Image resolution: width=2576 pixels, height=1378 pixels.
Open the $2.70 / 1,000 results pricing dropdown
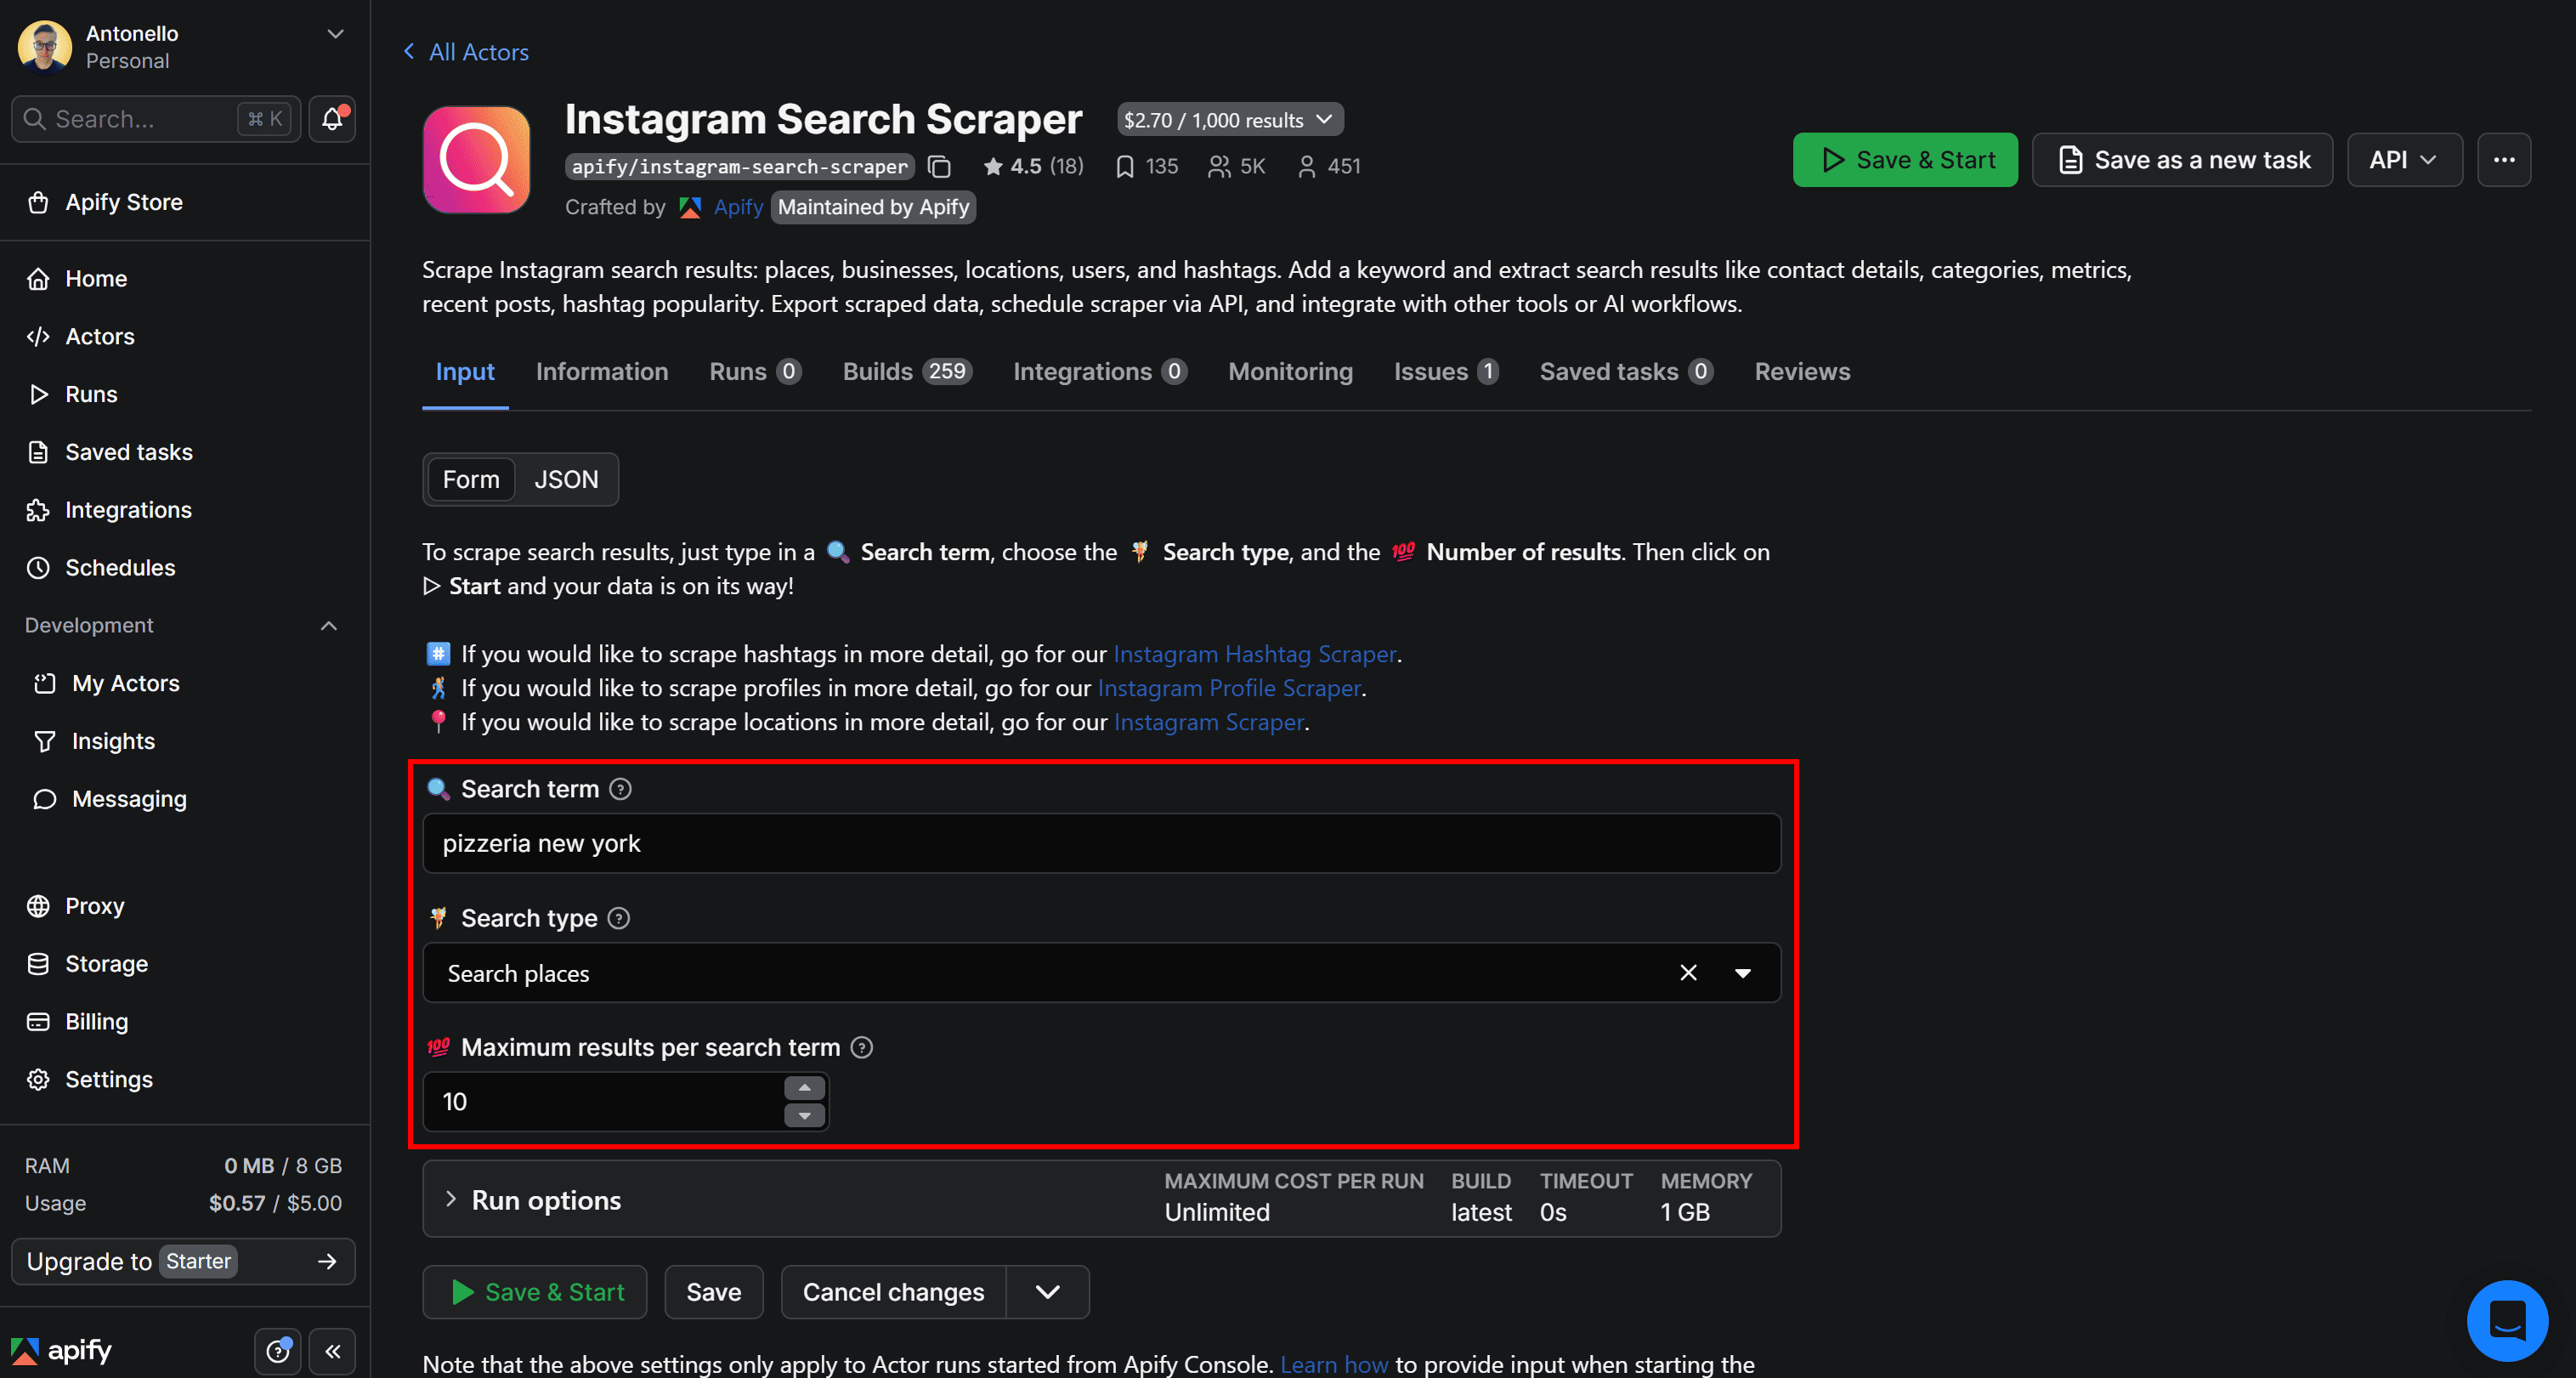click(1229, 118)
